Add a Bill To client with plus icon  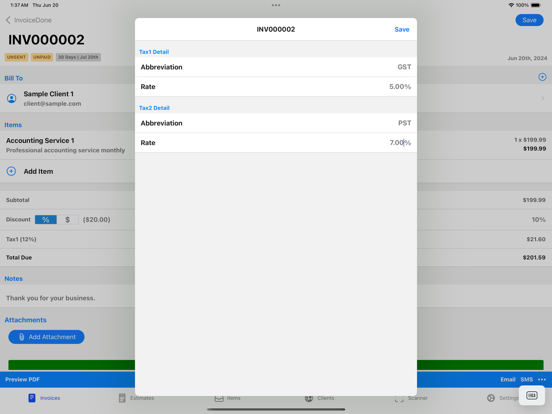coord(542,77)
